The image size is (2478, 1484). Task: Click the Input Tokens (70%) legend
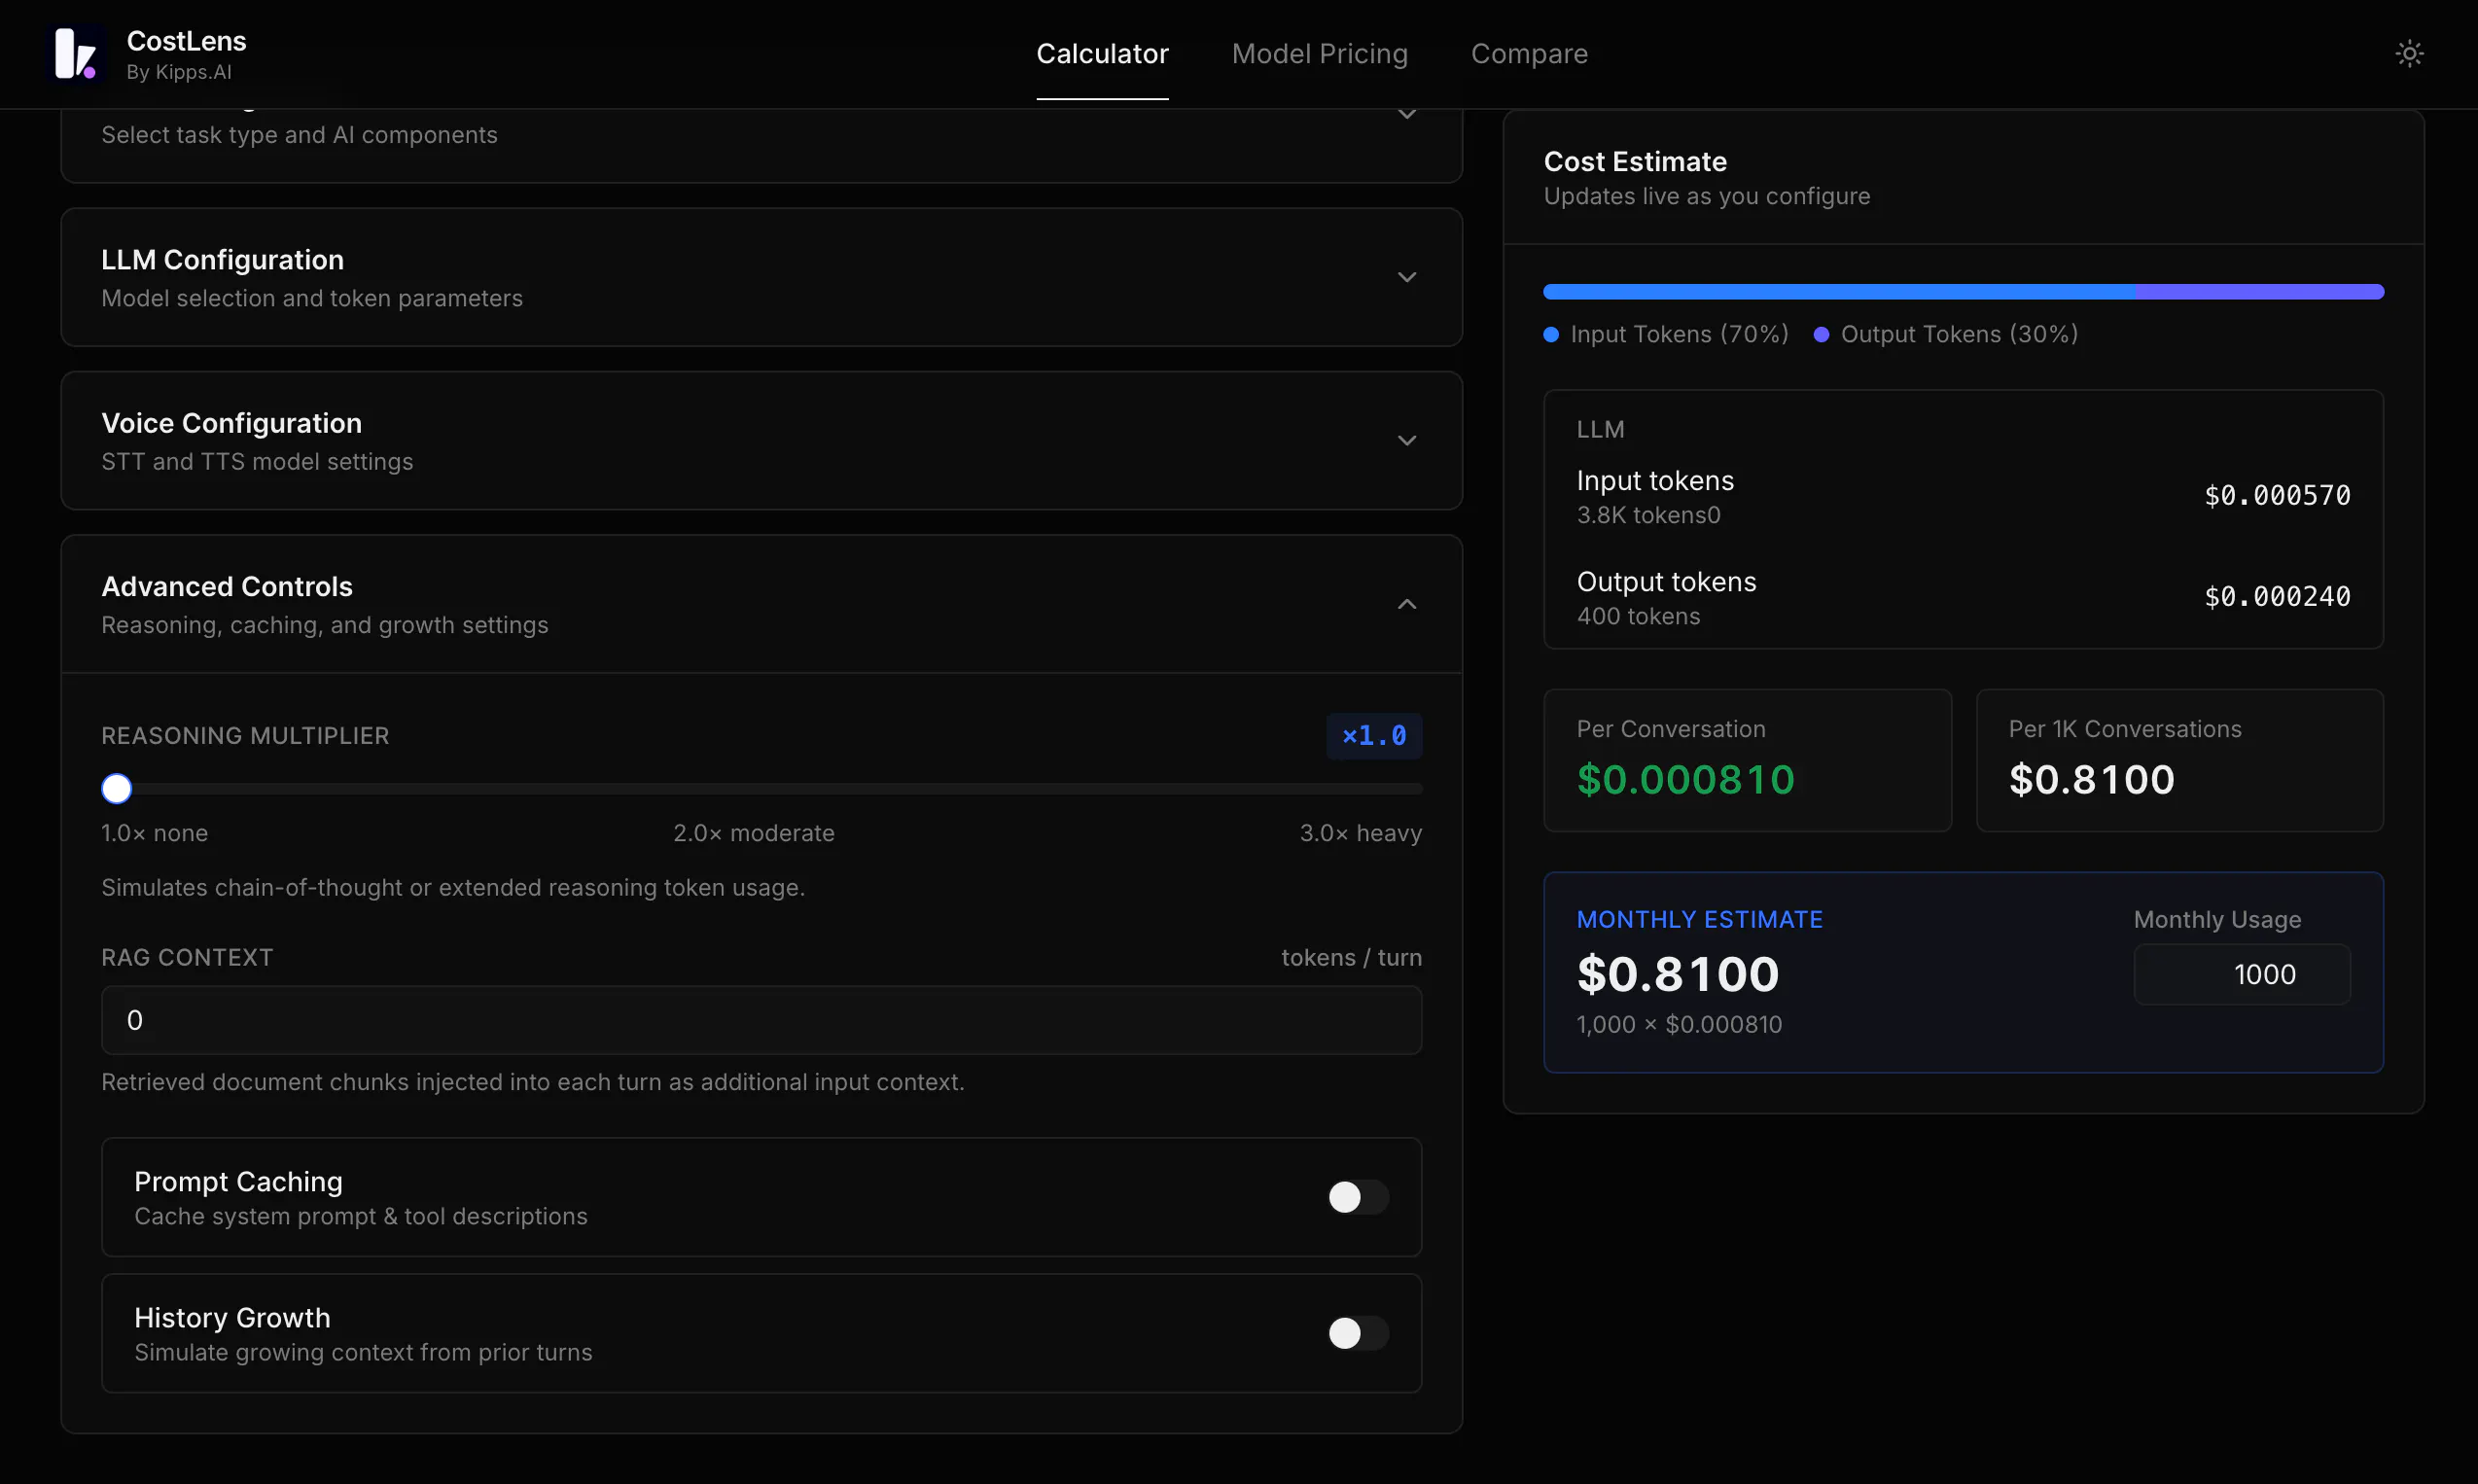pyautogui.click(x=1666, y=334)
